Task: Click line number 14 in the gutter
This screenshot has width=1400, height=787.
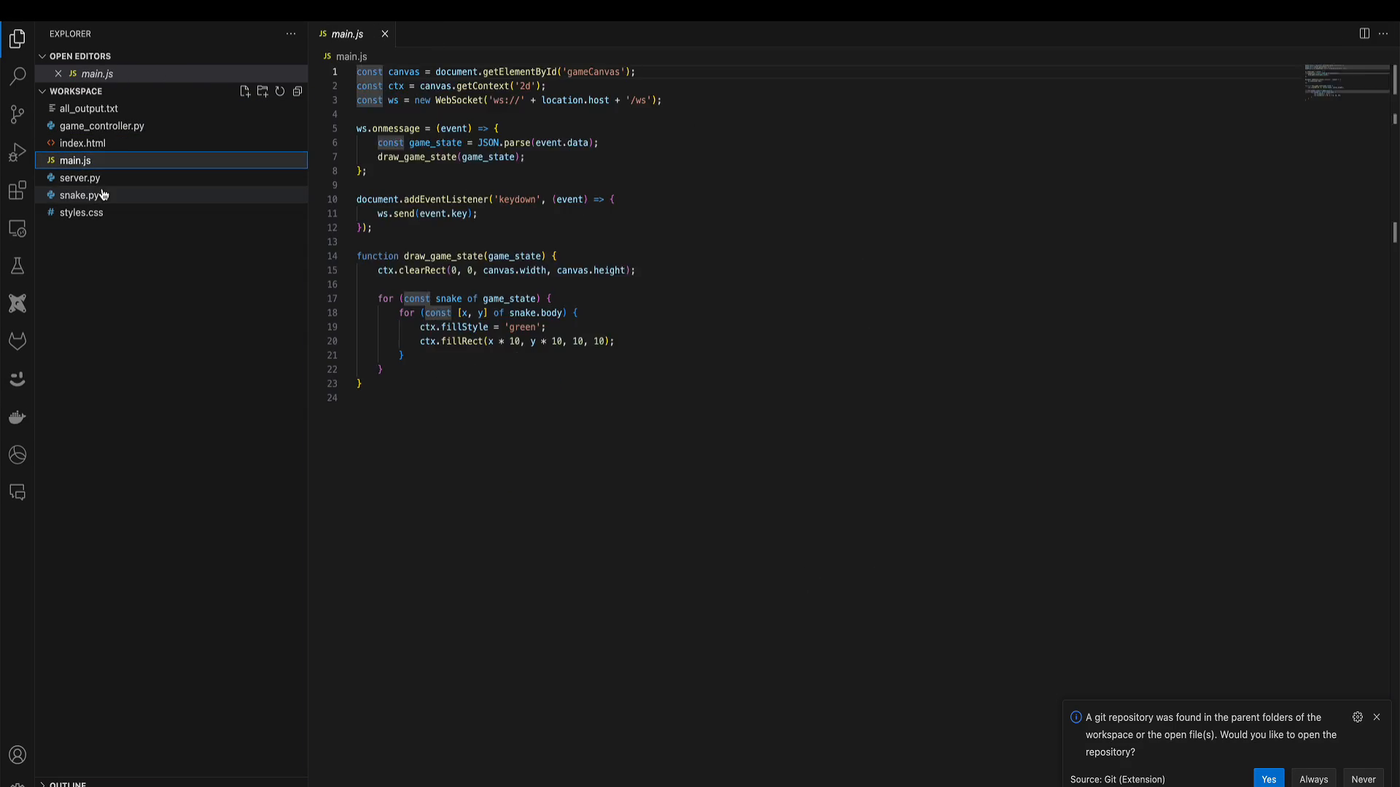Action: pos(332,256)
